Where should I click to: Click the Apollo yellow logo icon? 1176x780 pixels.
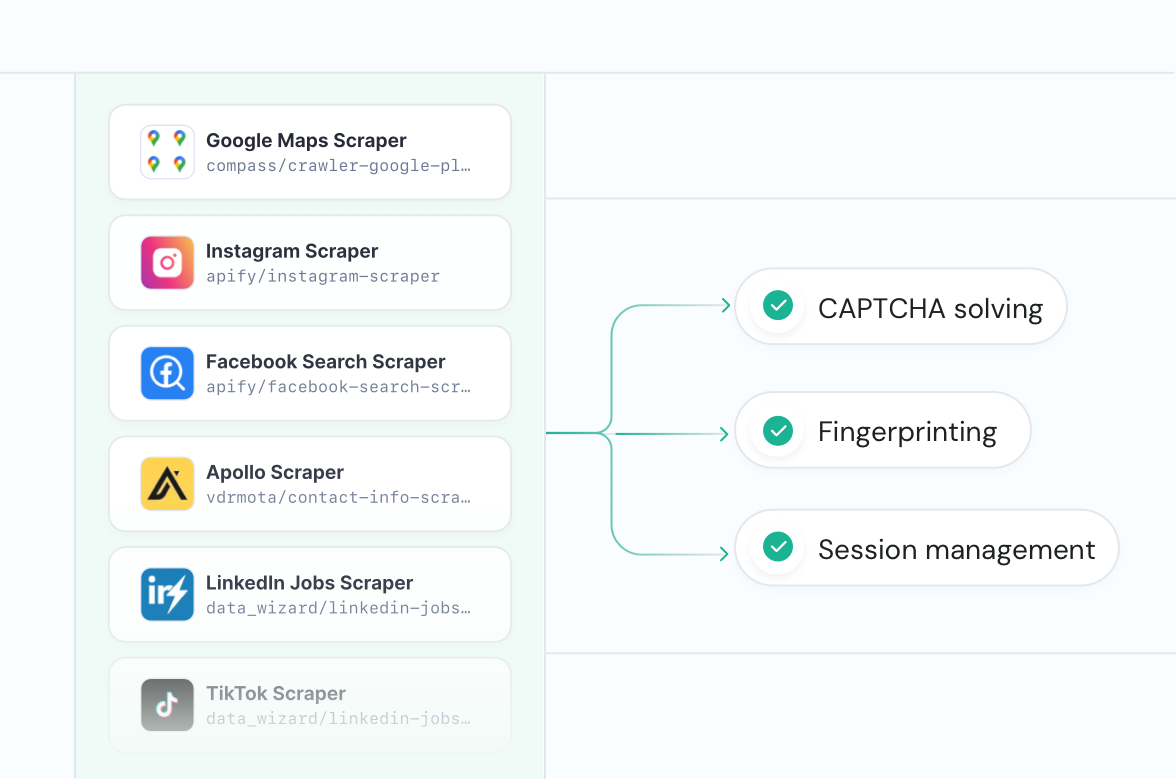(x=167, y=484)
